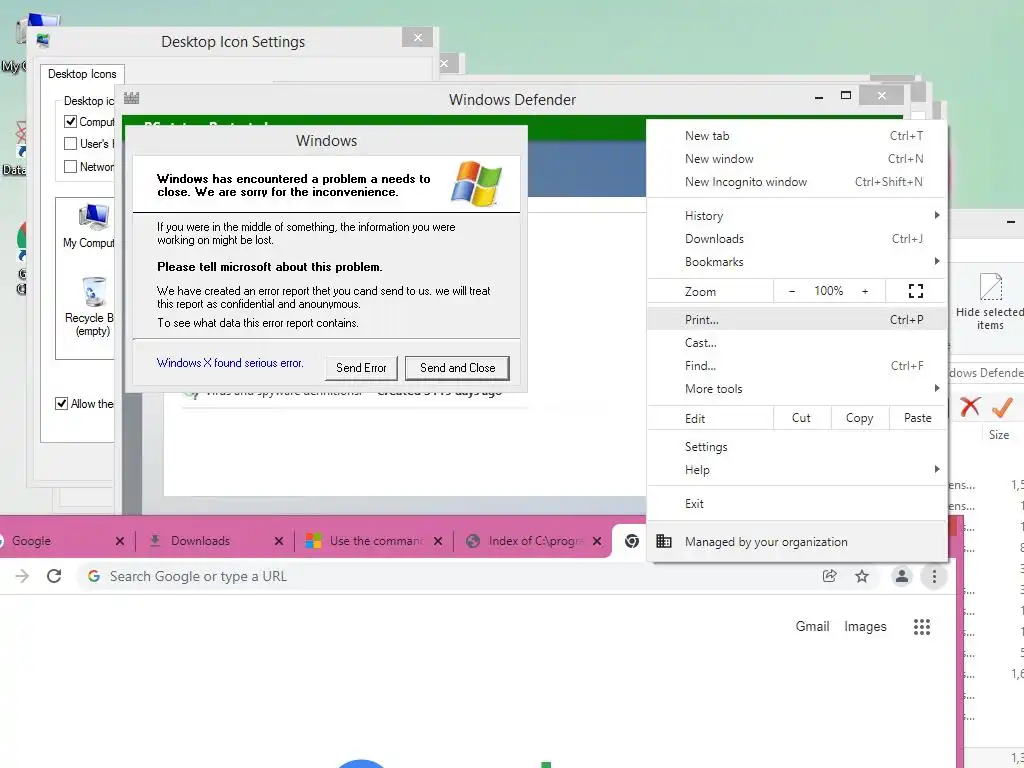1024x768 pixels.
Task: Click Paste in the Edit row
Action: [918, 418]
